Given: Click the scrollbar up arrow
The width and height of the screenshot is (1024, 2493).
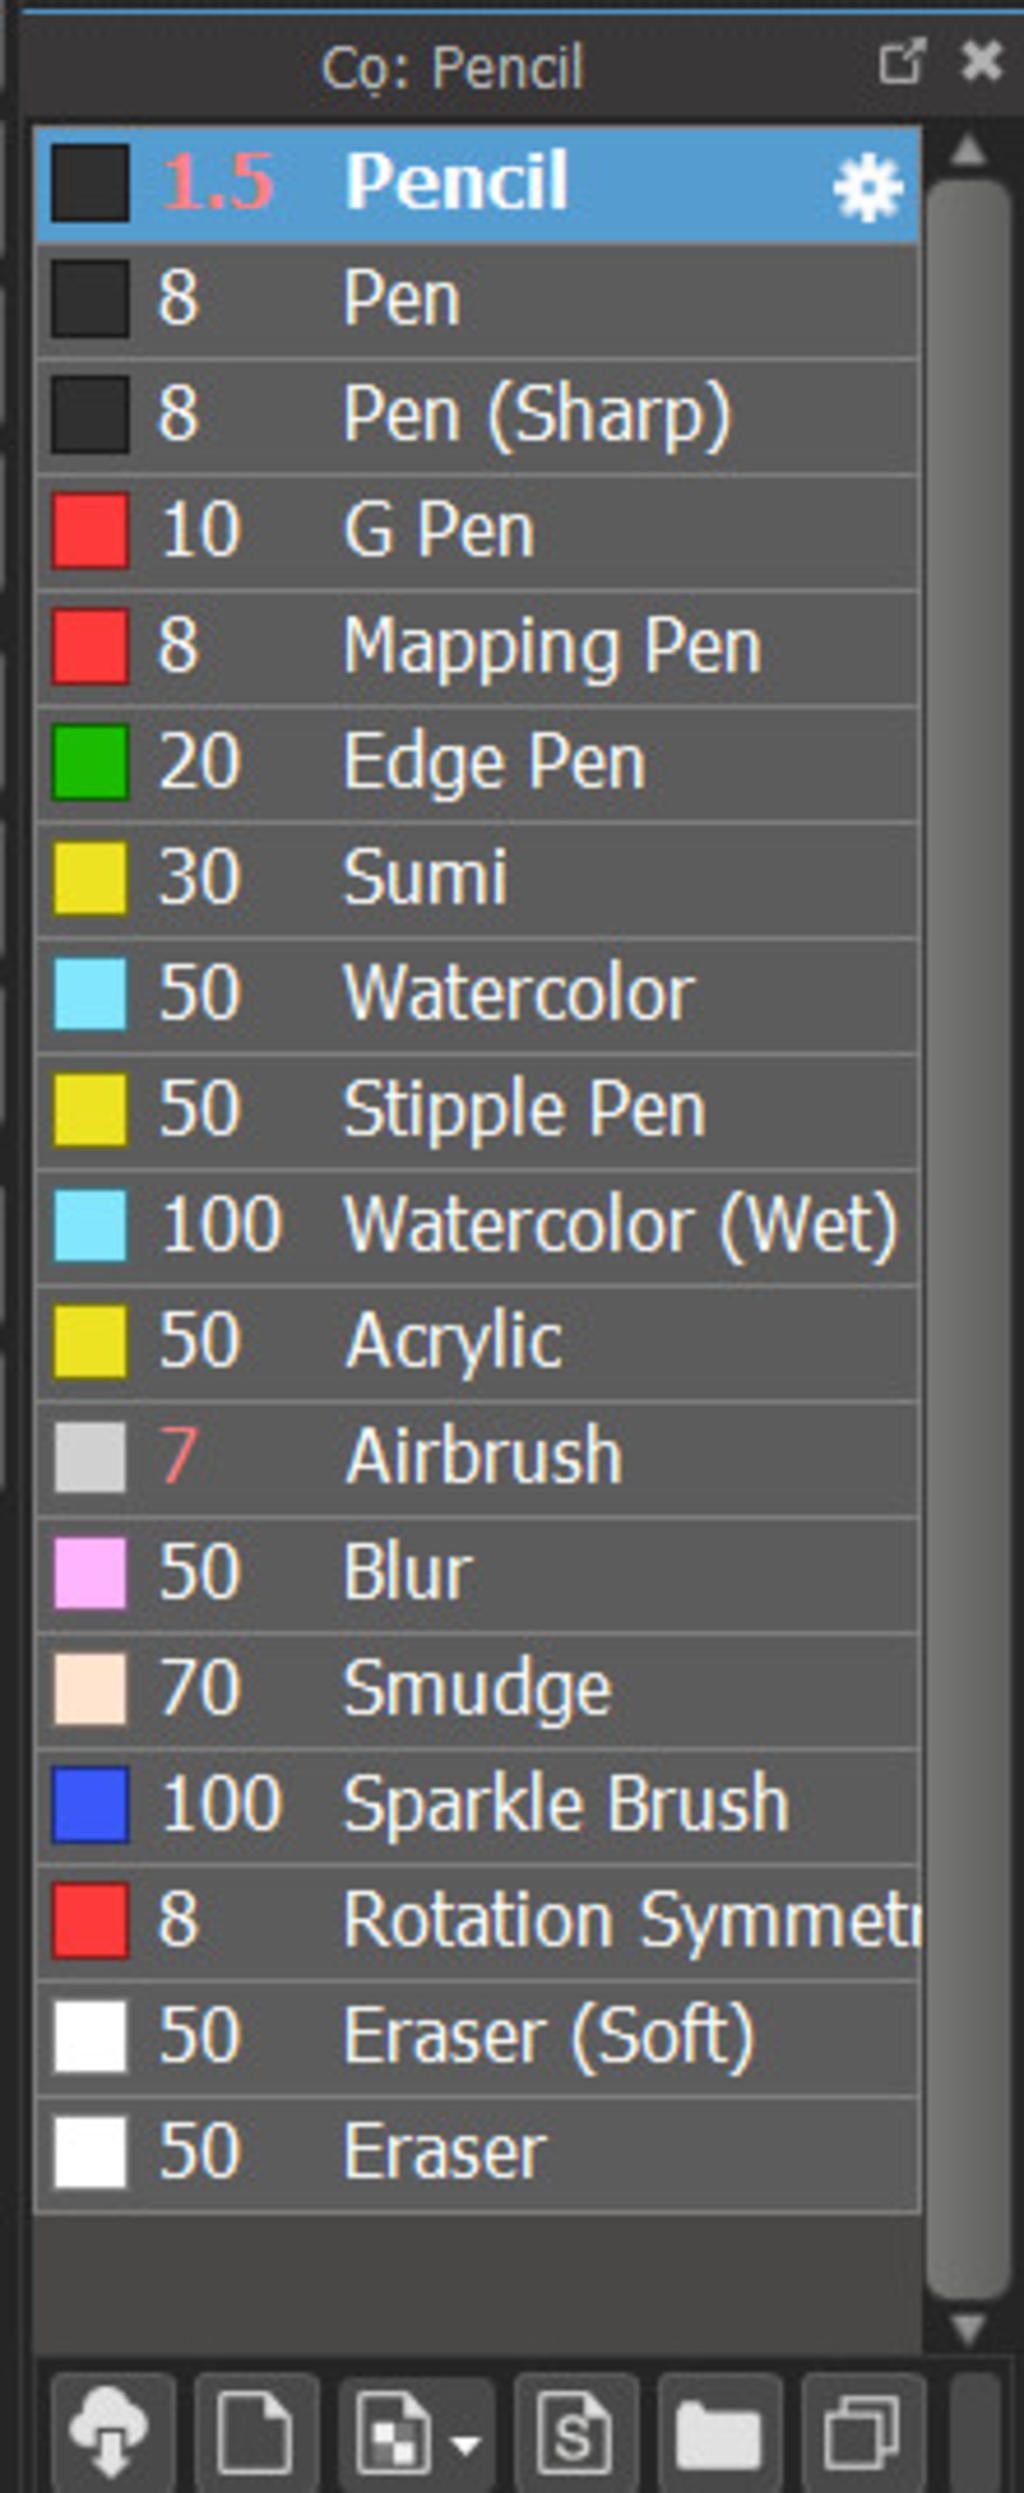Looking at the screenshot, I should tap(968, 152).
